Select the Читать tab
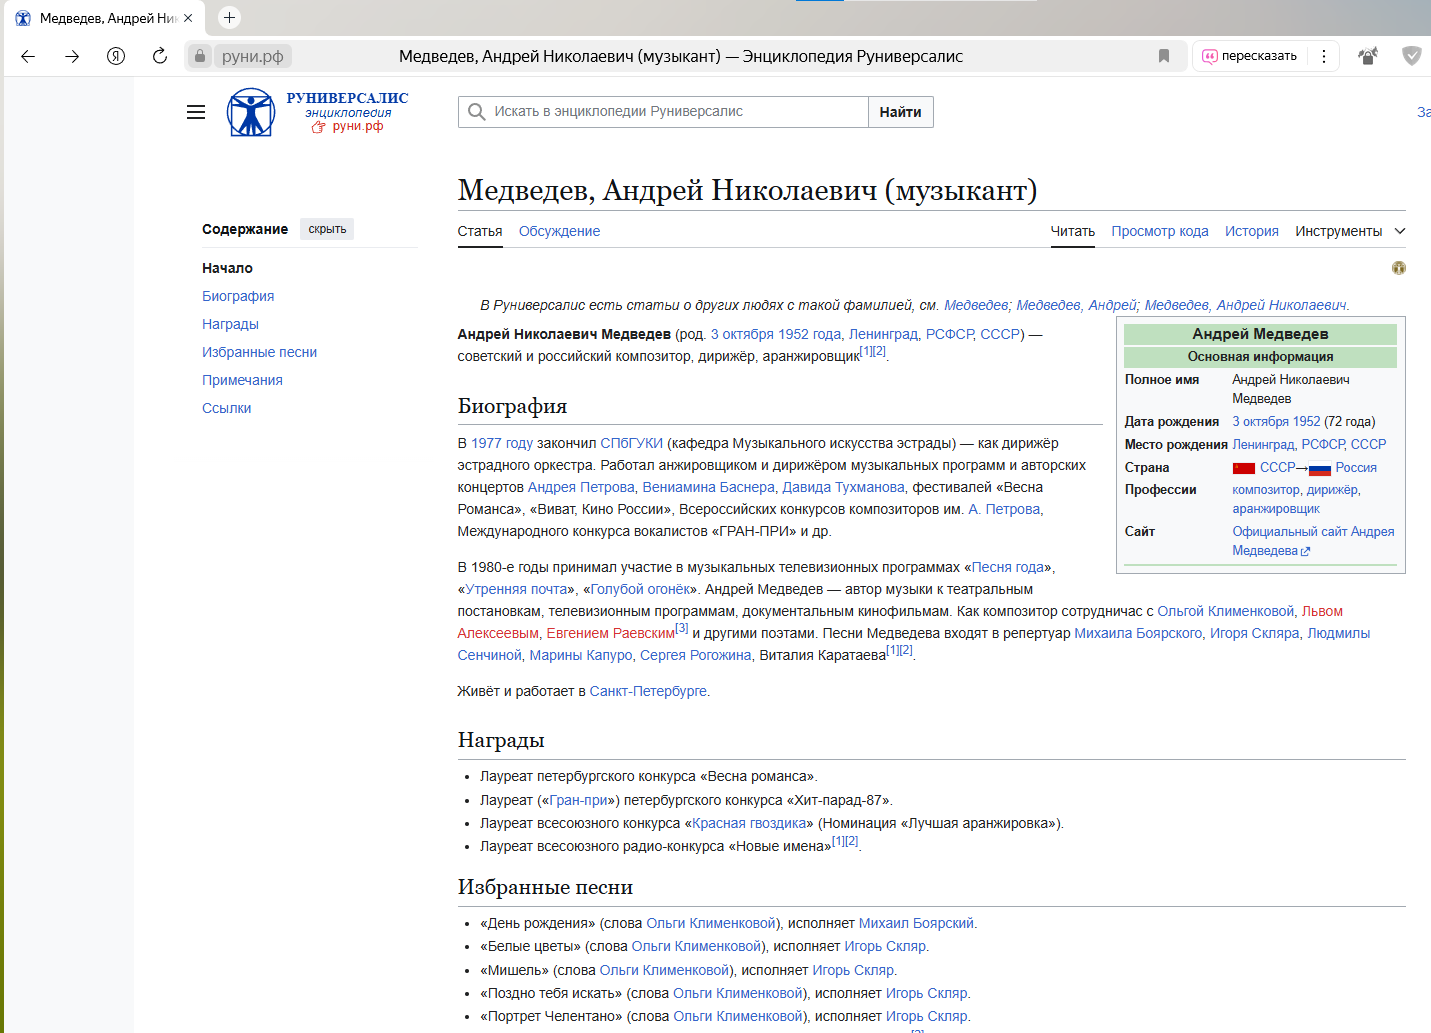This screenshot has height=1033, width=1431. coord(1073,231)
